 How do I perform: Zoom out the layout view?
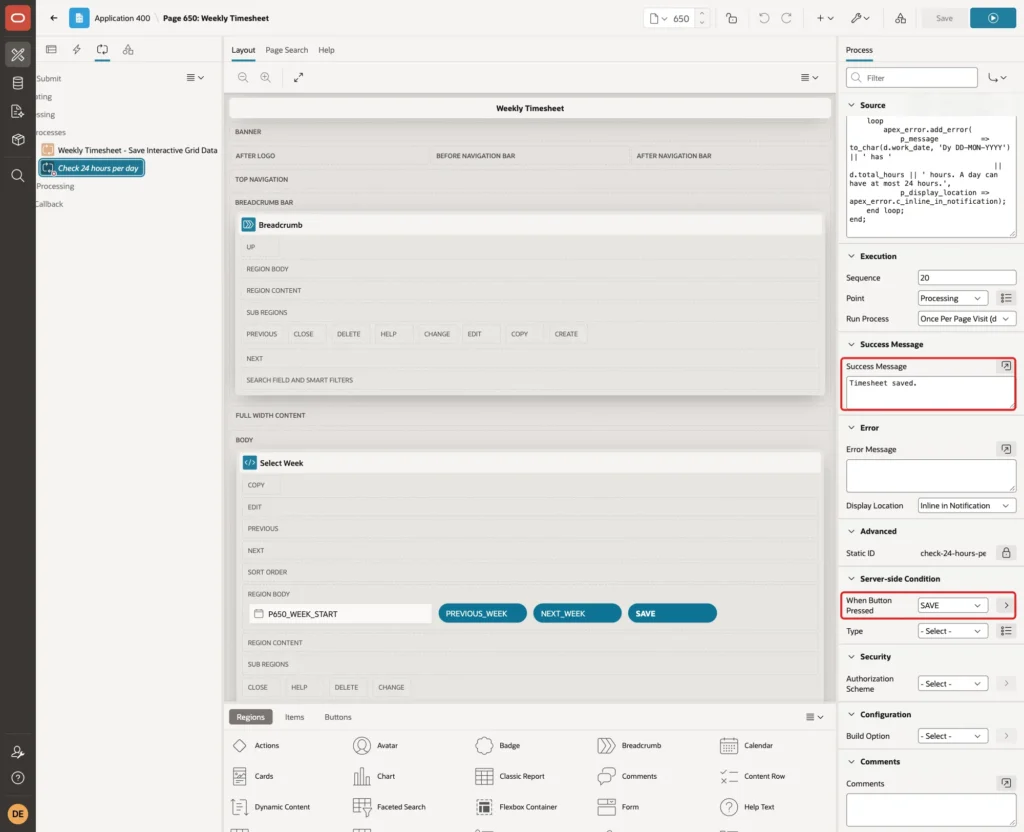(x=242, y=77)
